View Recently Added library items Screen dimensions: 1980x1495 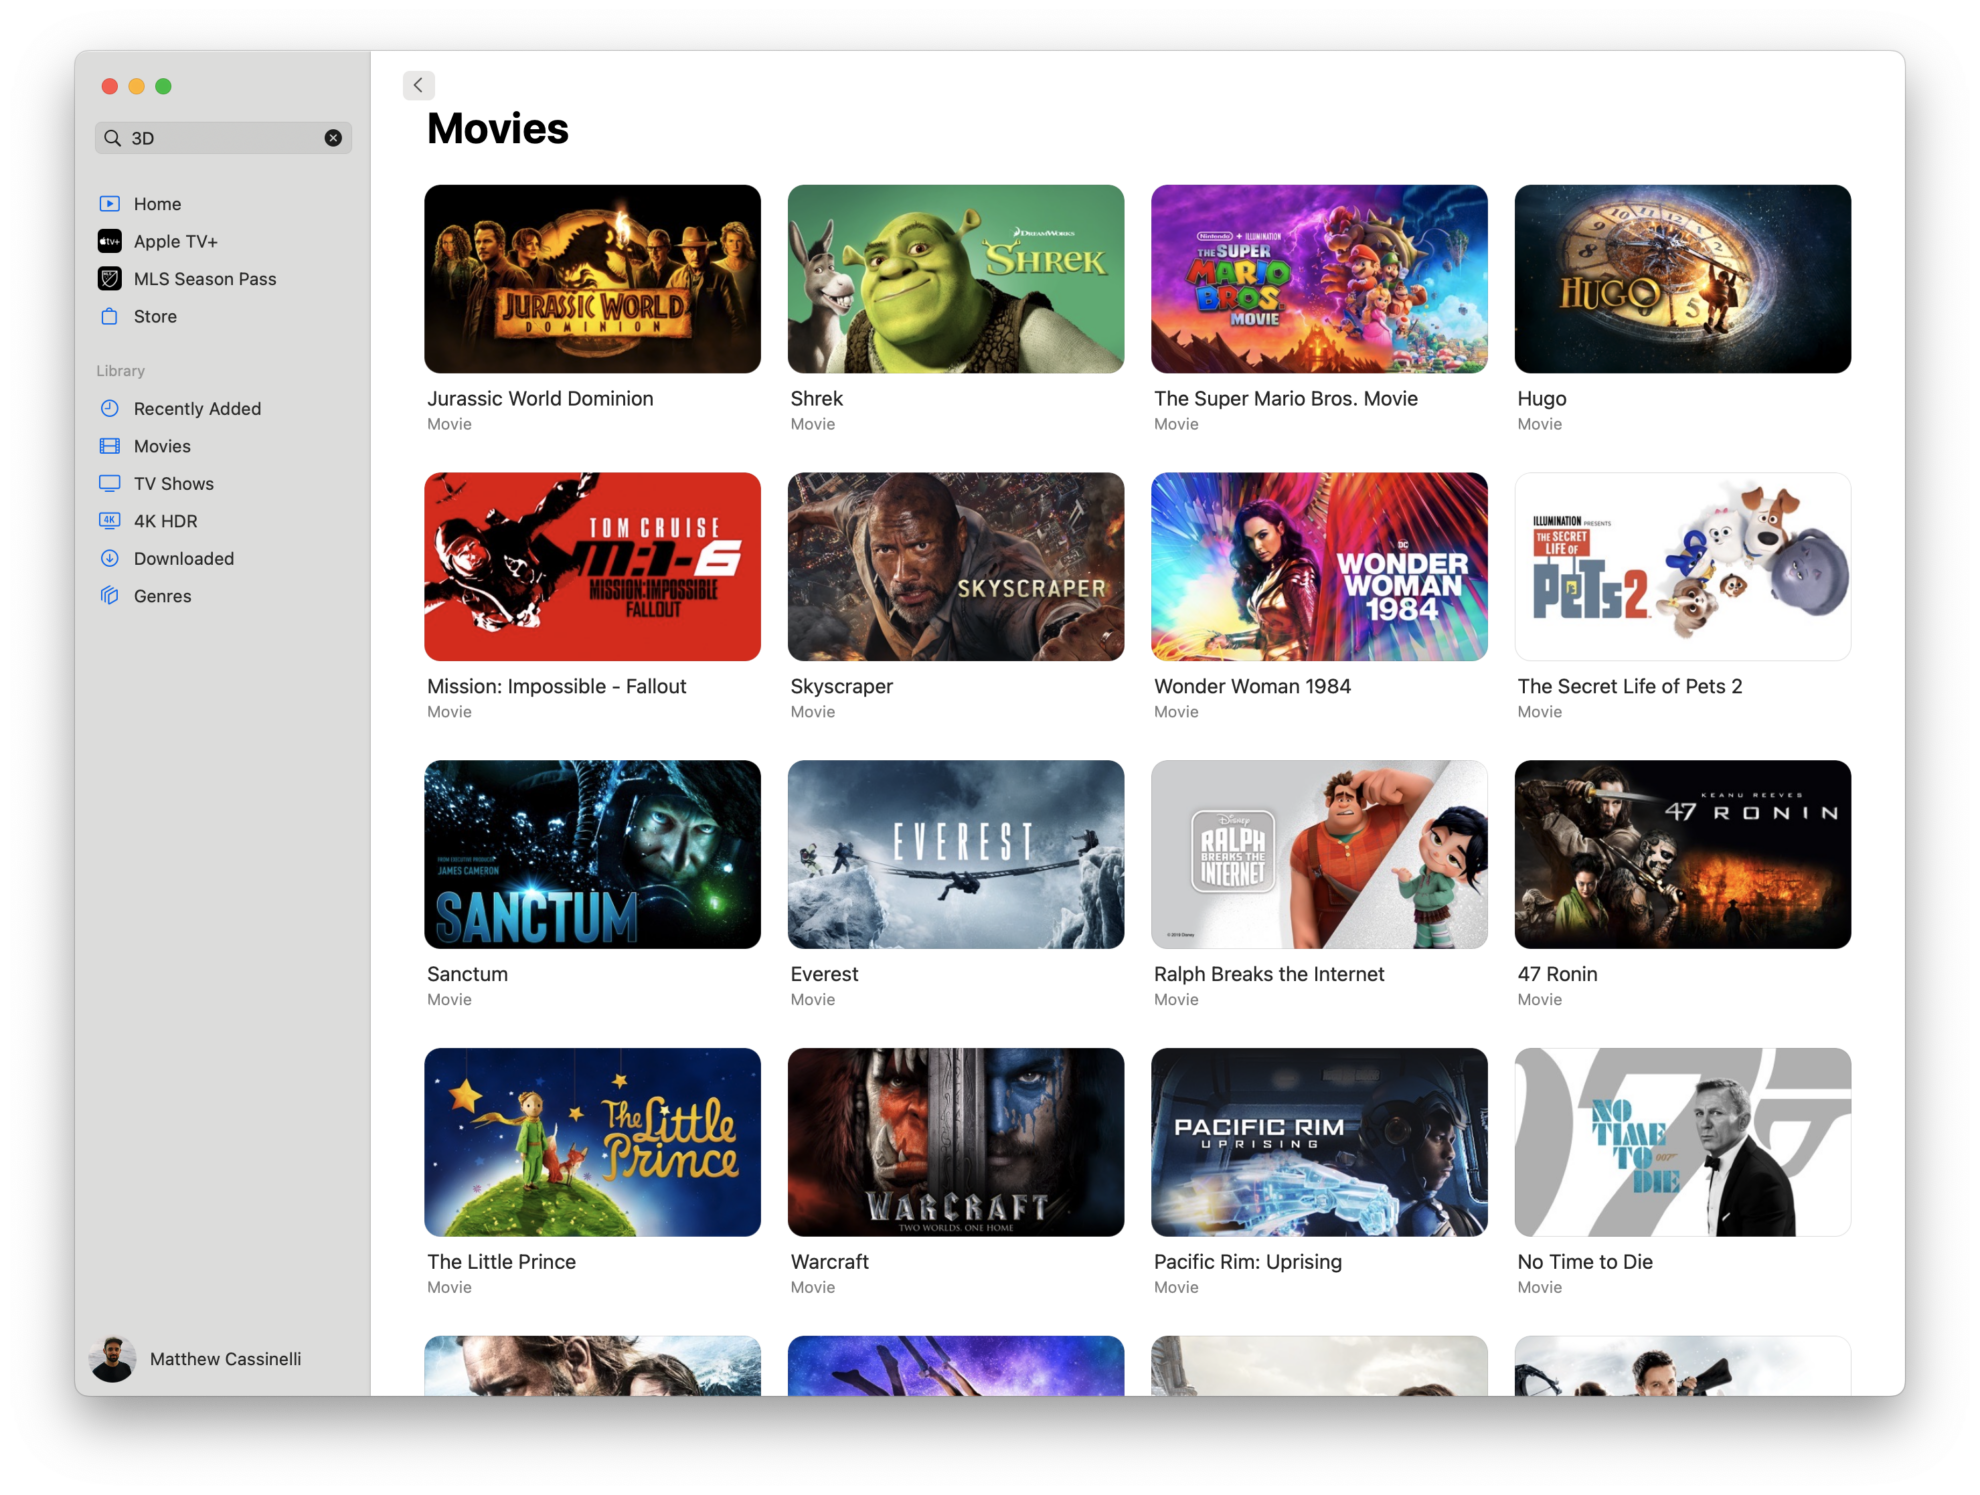(197, 408)
